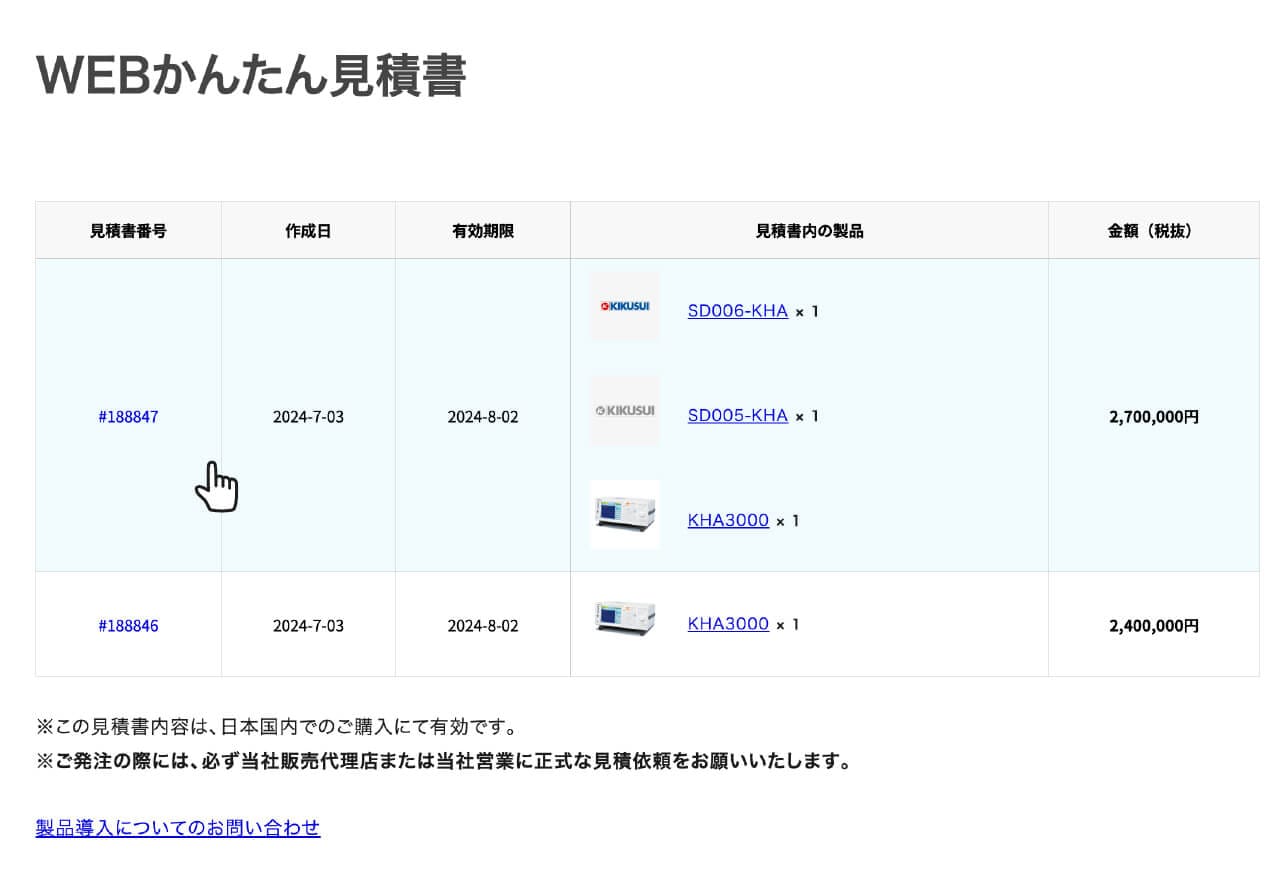Click the 有効期限 column header
The height and width of the screenshot is (885, 1285).
click(x=483, y=231)
